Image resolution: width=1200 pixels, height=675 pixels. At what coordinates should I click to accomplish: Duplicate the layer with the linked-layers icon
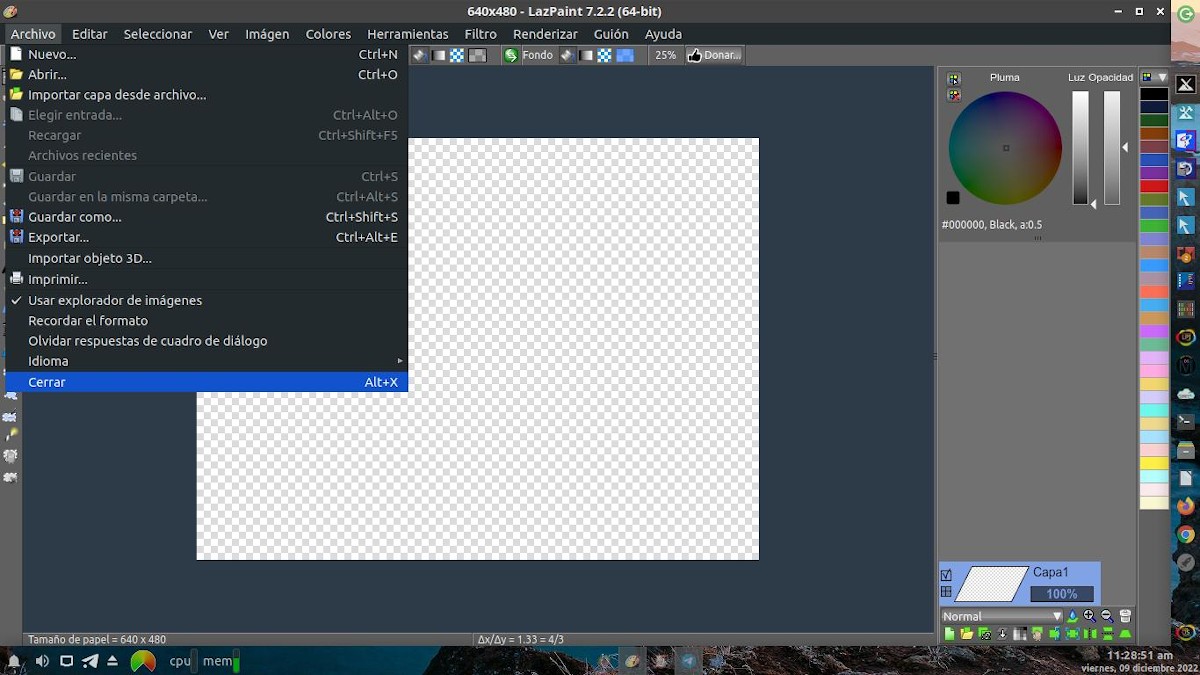(985, 633)
